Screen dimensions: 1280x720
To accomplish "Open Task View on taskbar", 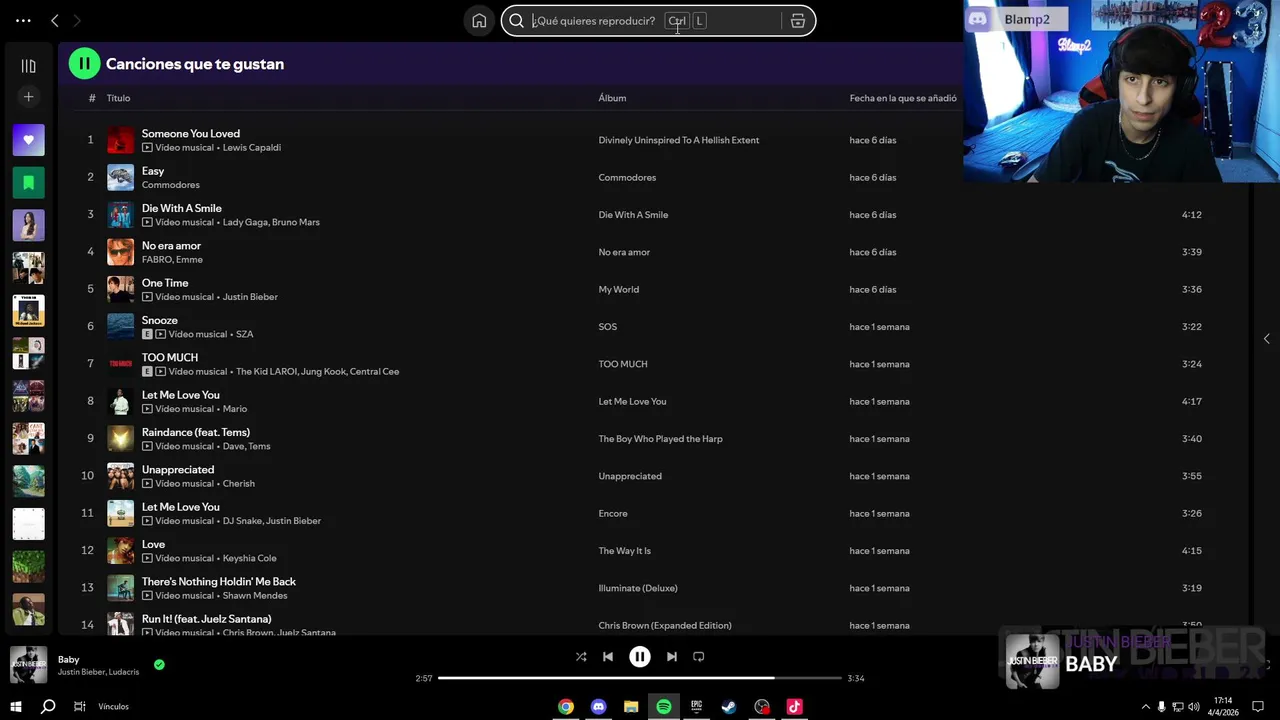I will [79, 706].
